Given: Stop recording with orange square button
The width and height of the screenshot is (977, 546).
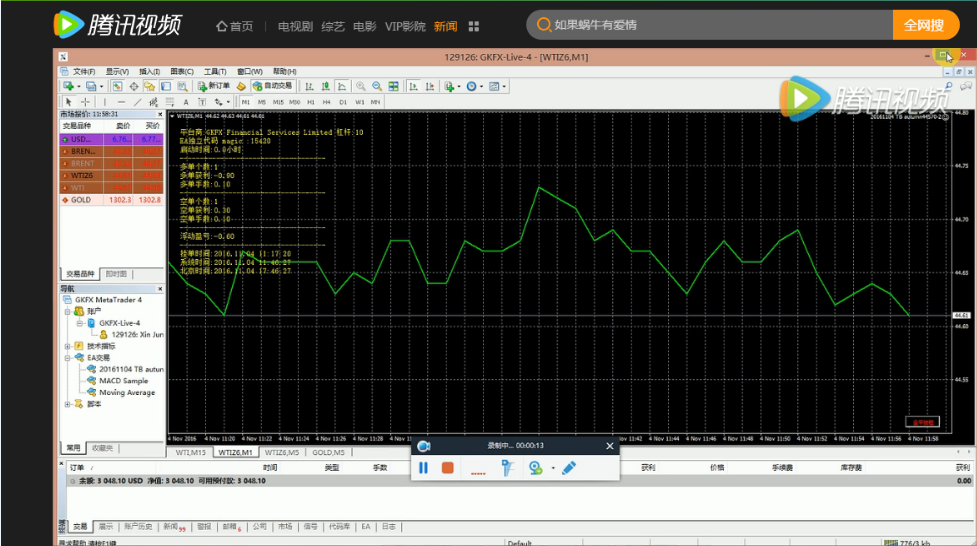Looking at the screenshot, I should [447, 467].
